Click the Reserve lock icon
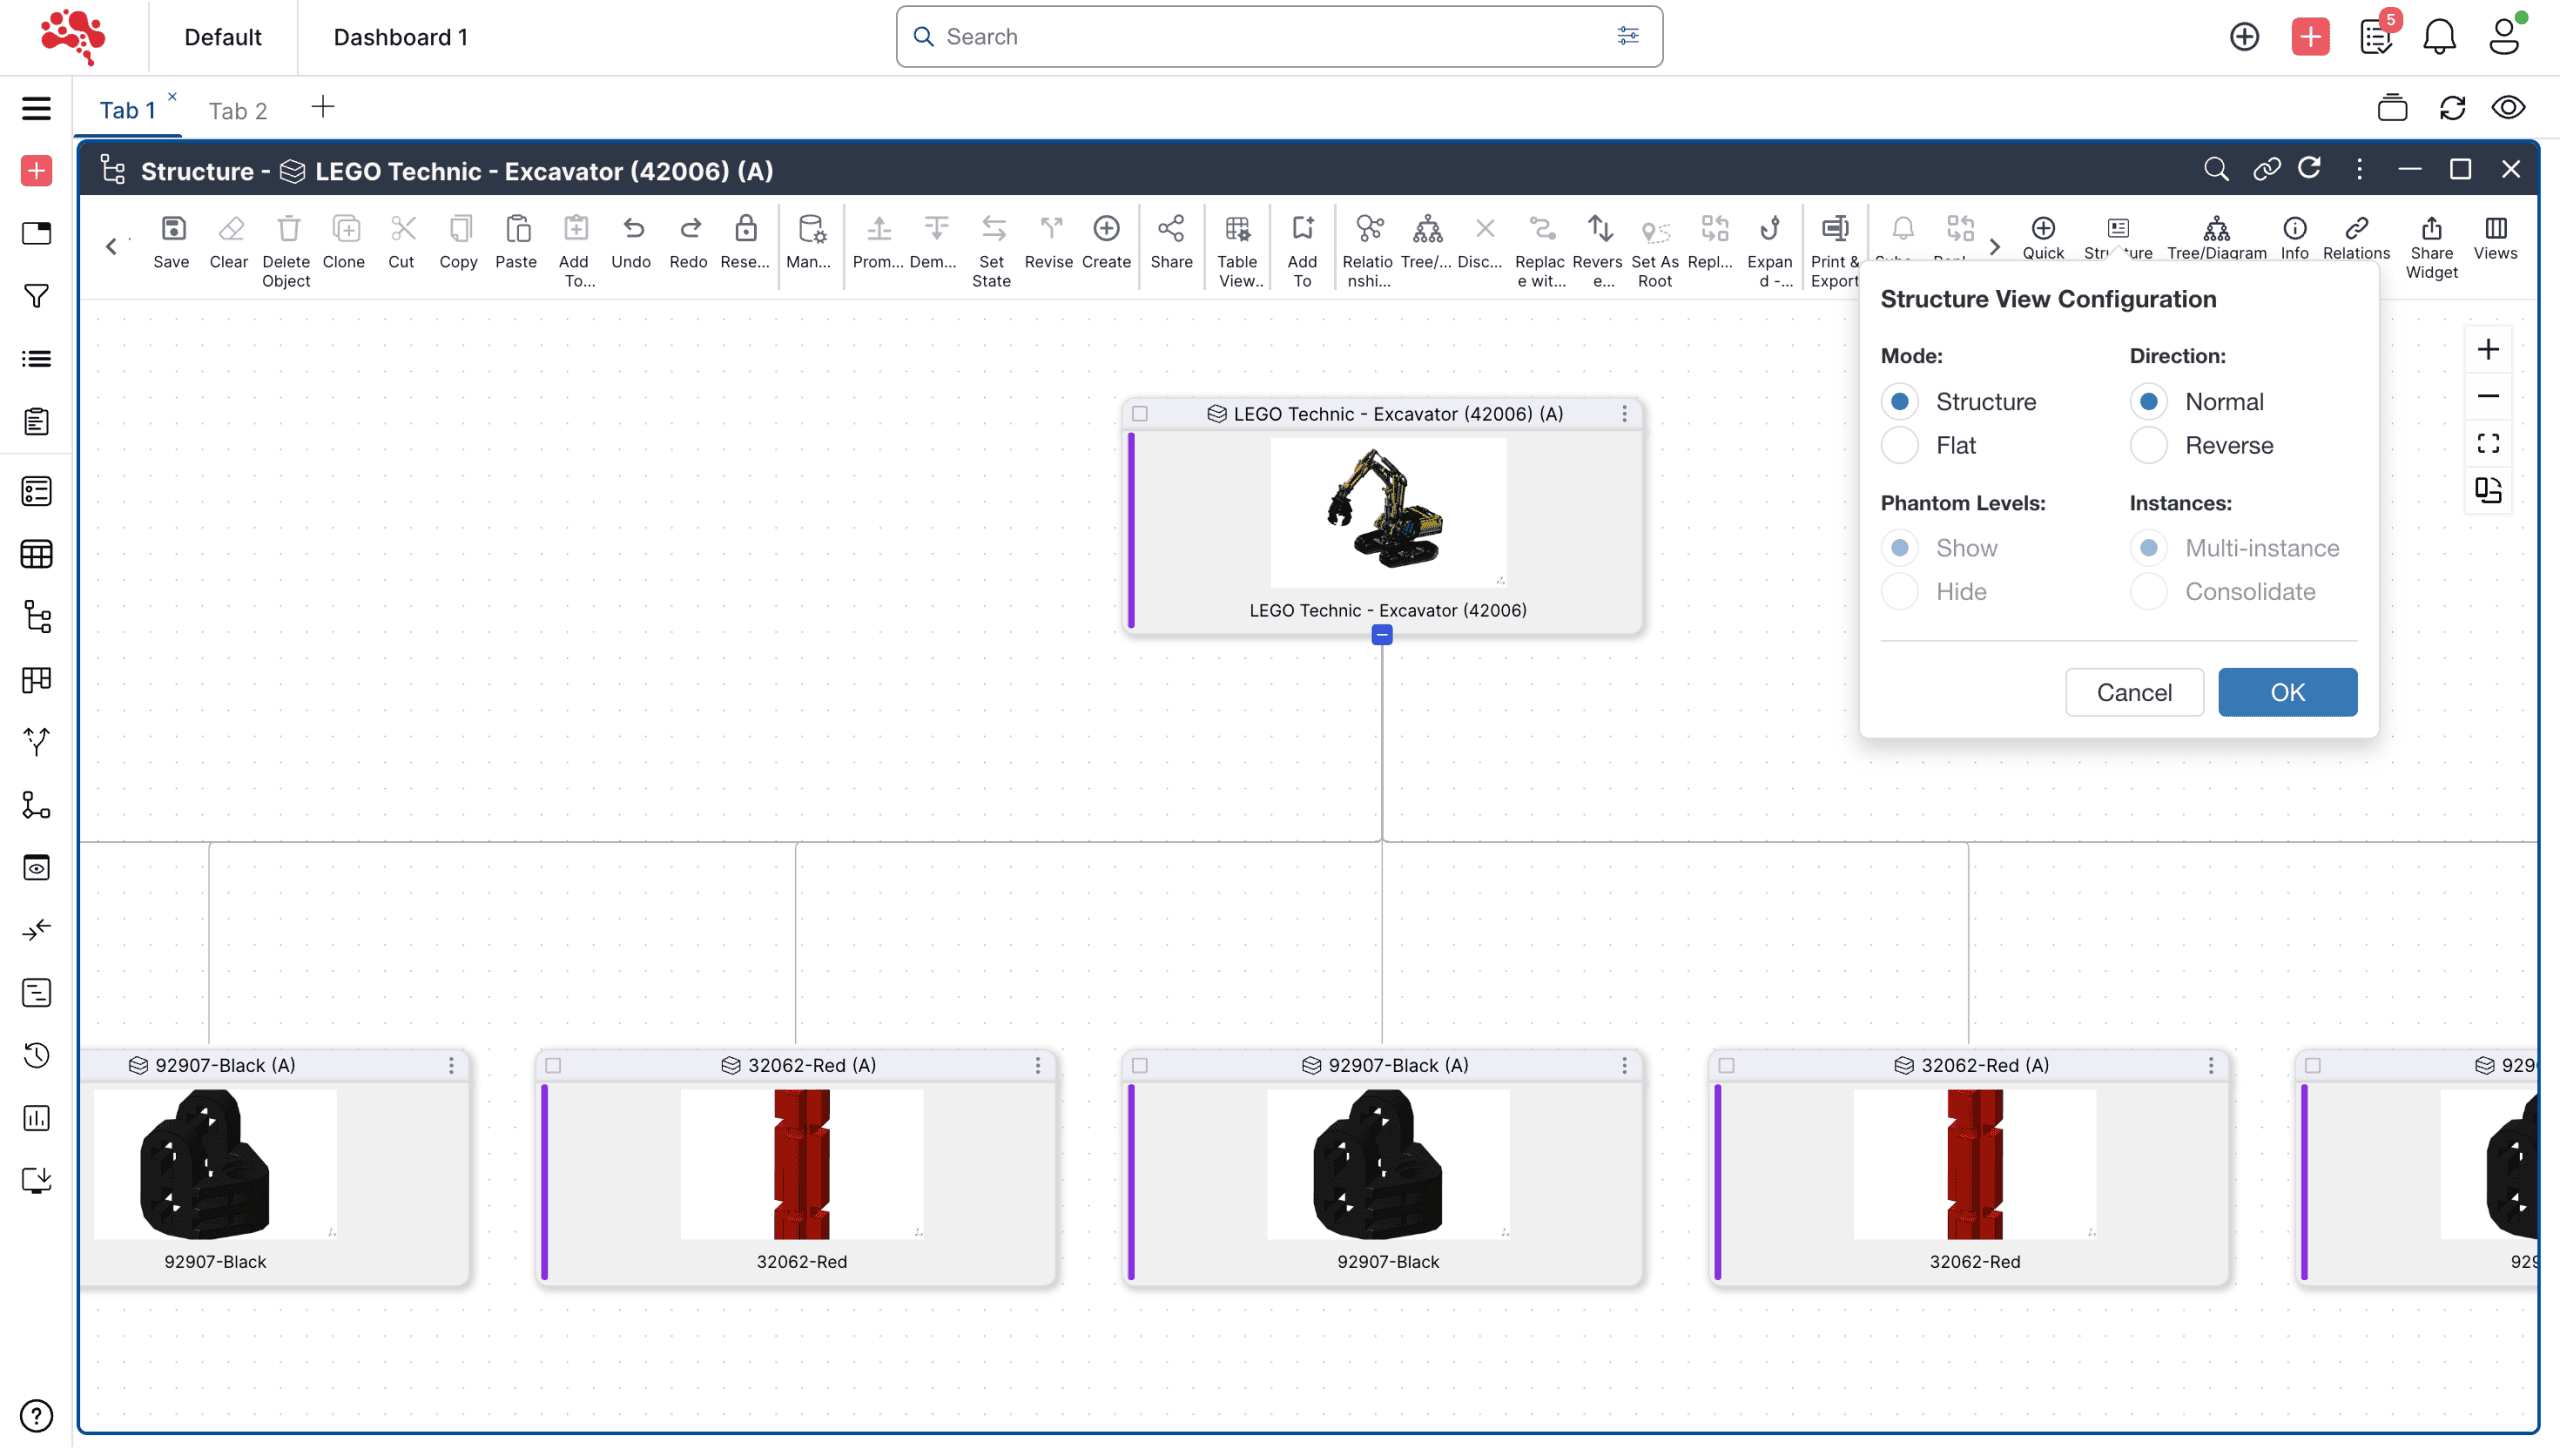This screenshot has height=1449, width=2560. [x=746, y=229]
